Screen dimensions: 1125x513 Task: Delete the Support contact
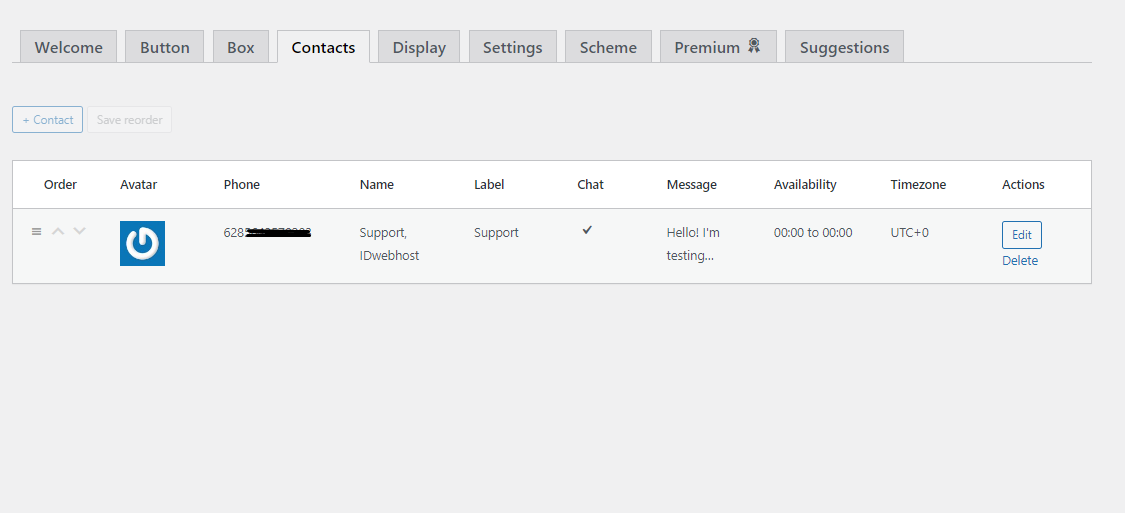pyautogui.click(x=1020, y=260)
